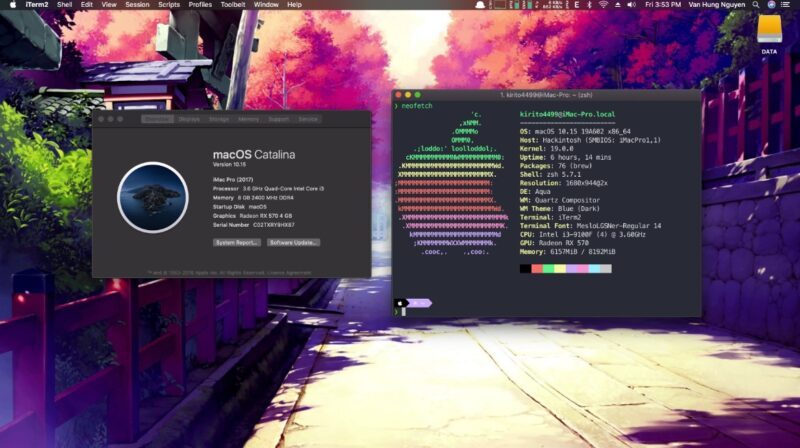Click 'kirito4499@iMac-Pro.local' header in terminal
This screenshot has height=448, width=800.
point(567,114)
